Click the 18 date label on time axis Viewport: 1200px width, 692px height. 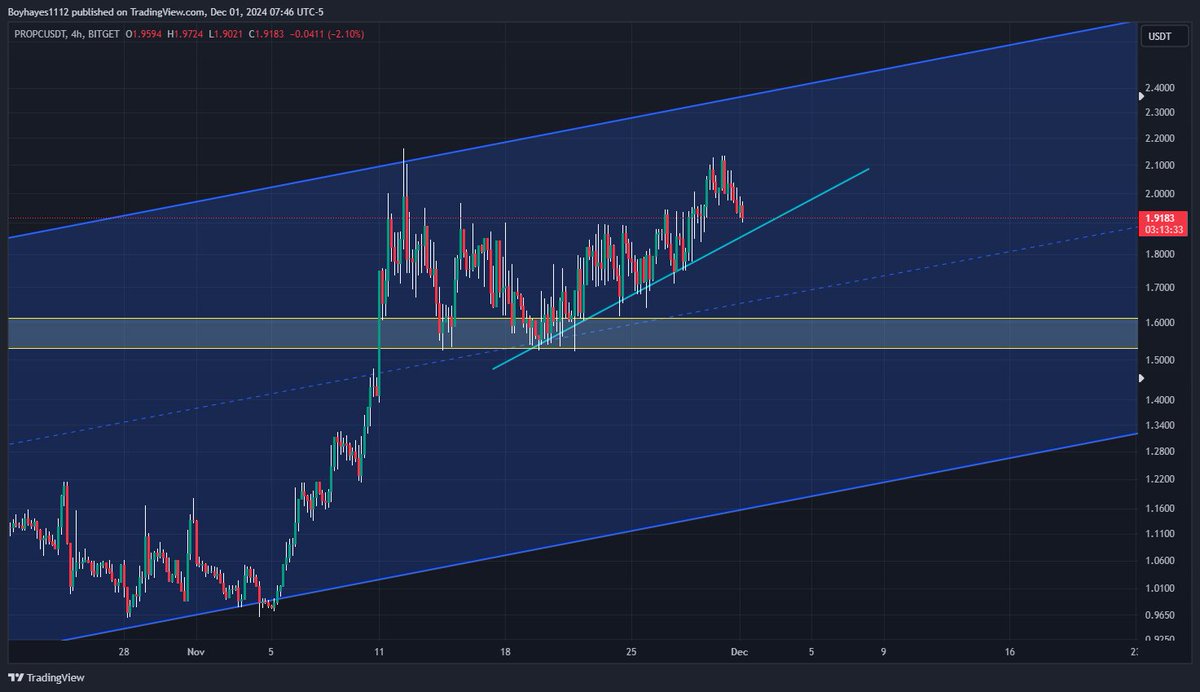pyautogui.click(x=505, y=650)
